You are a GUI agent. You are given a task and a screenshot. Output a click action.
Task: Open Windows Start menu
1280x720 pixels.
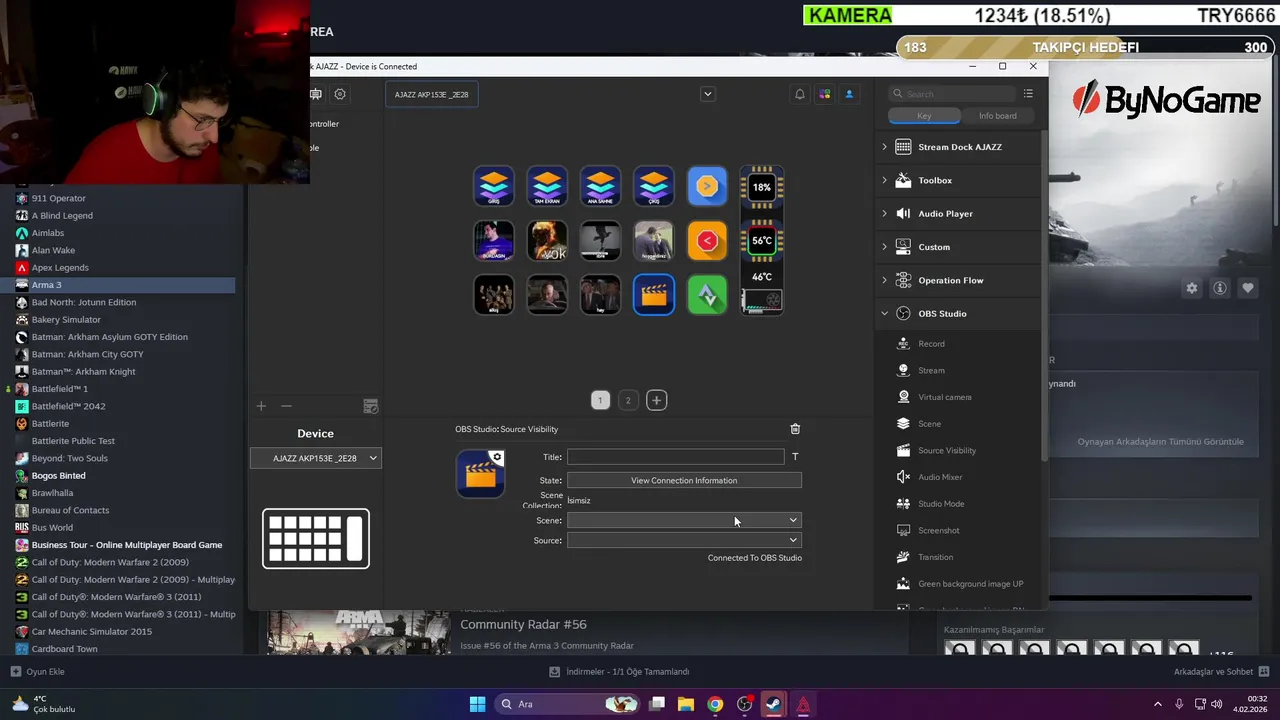[x=477, y=704]
